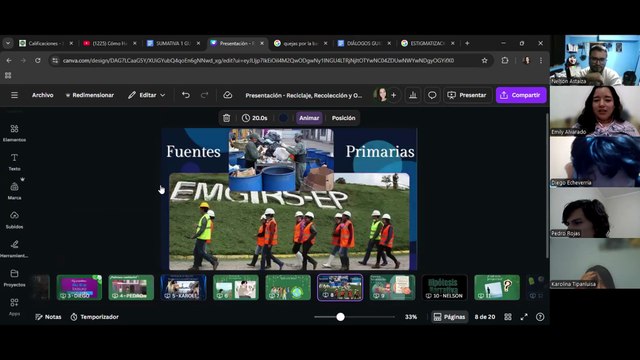The height and width of the screenshot is (360, 640).
Task: Select the 3 - DIEGO slide thumbnail
Action: [79, 287]
